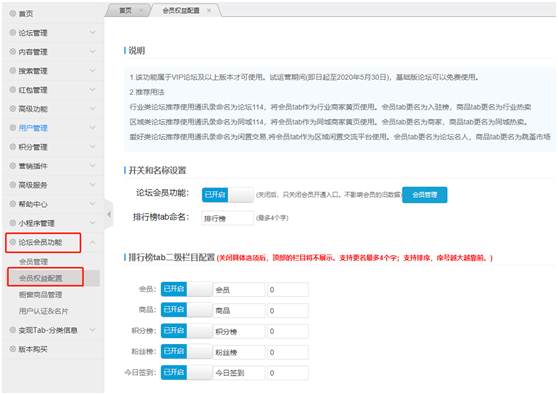Expand the 积分管理 menu chevron
The height and width of the screenshot is (395, 558).
tap(93, 147)
